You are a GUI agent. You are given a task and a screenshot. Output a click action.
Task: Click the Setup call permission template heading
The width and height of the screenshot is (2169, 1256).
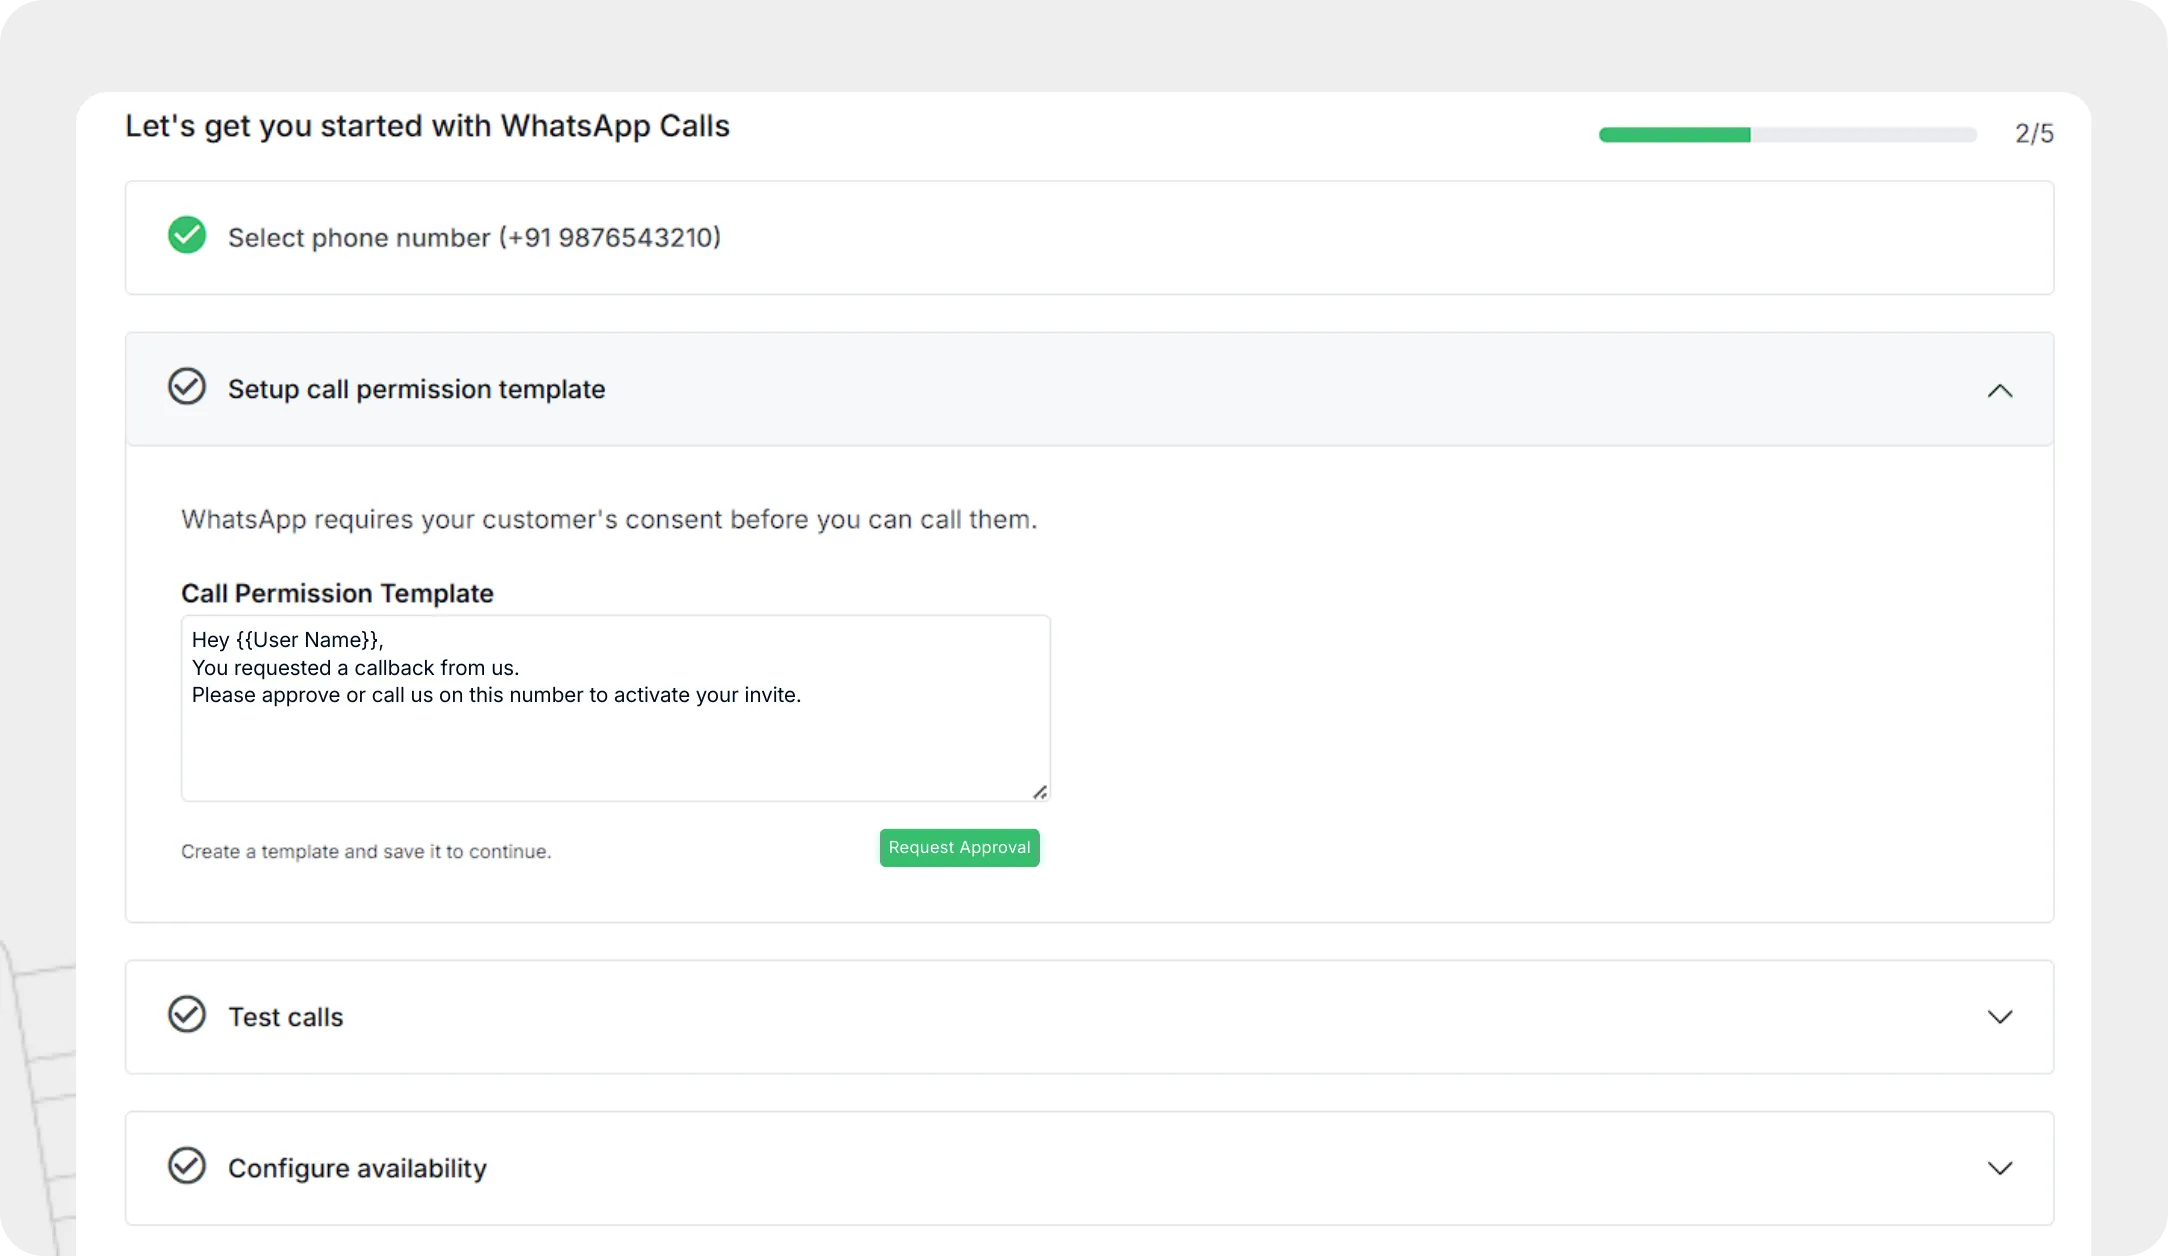[x=416, y=389]
